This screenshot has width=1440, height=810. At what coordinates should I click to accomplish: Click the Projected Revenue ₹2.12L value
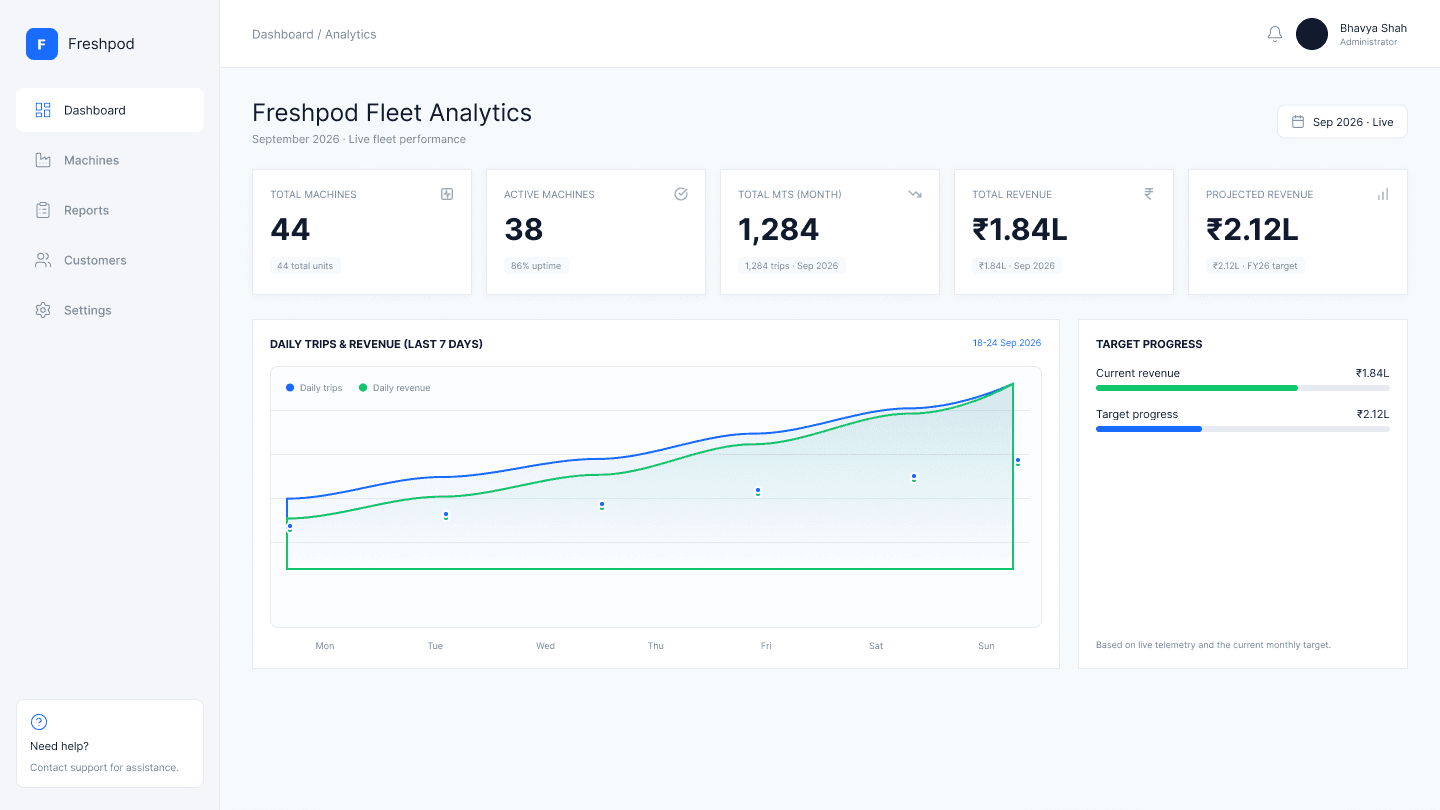(1252, 230)
